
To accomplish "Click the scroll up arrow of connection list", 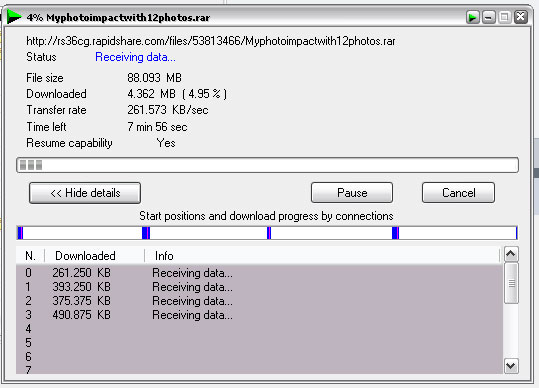I will (x=511, y=254).
